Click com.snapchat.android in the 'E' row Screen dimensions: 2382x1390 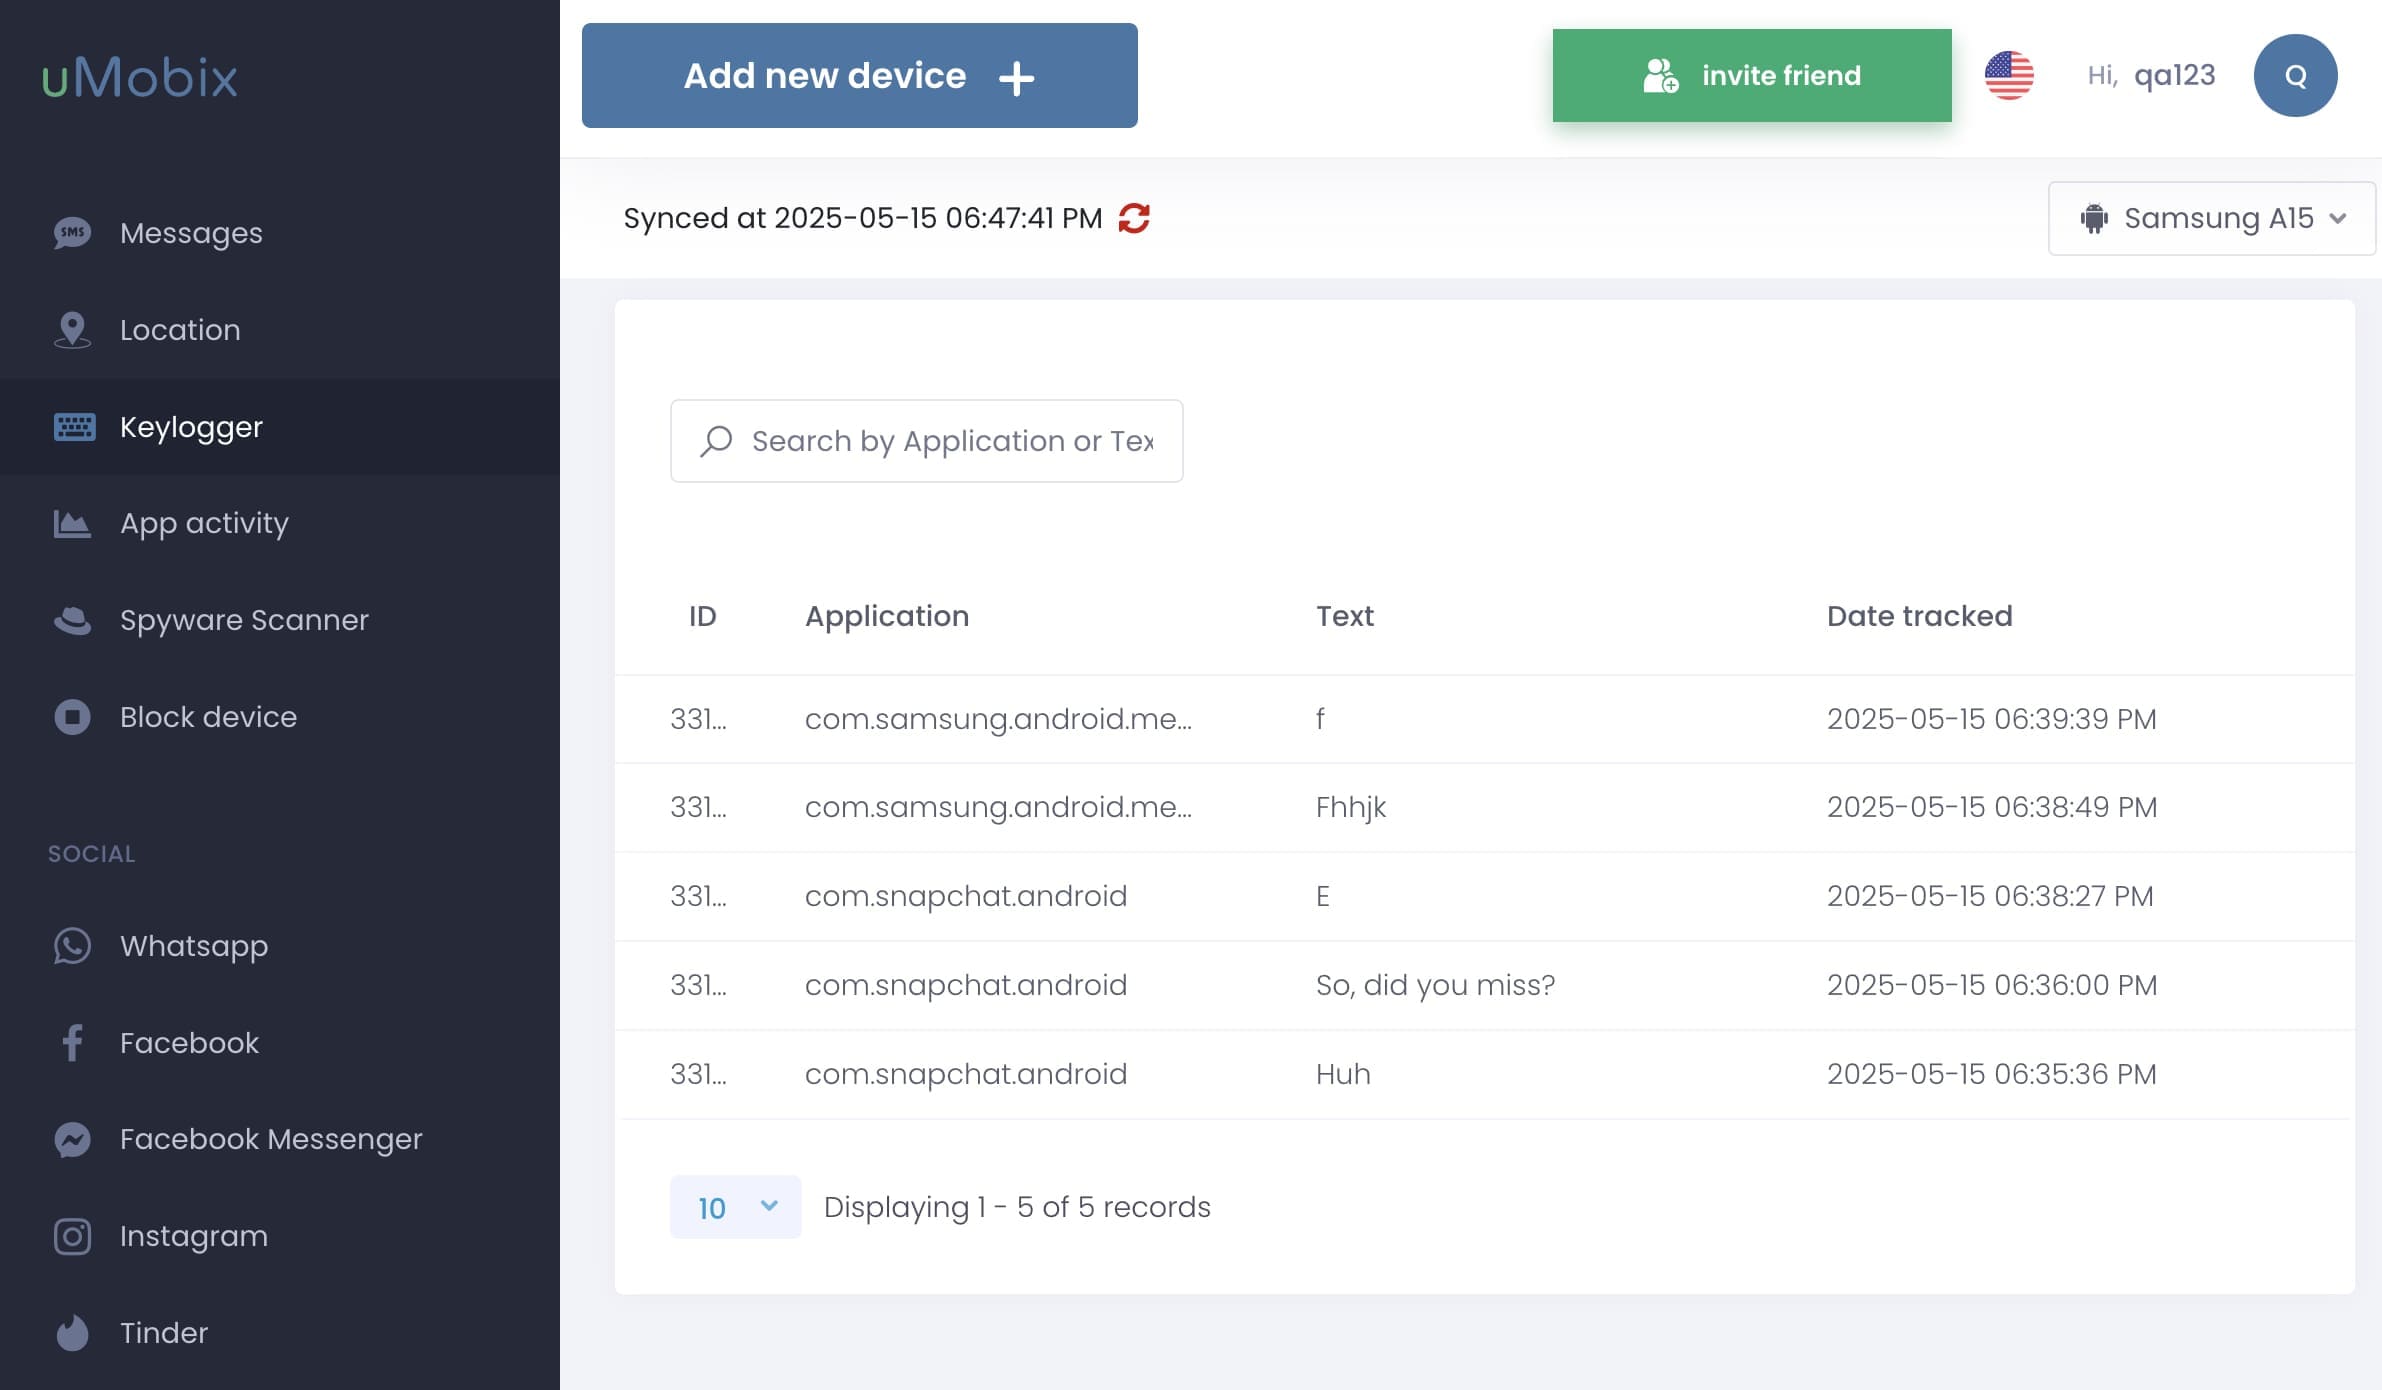966,896
